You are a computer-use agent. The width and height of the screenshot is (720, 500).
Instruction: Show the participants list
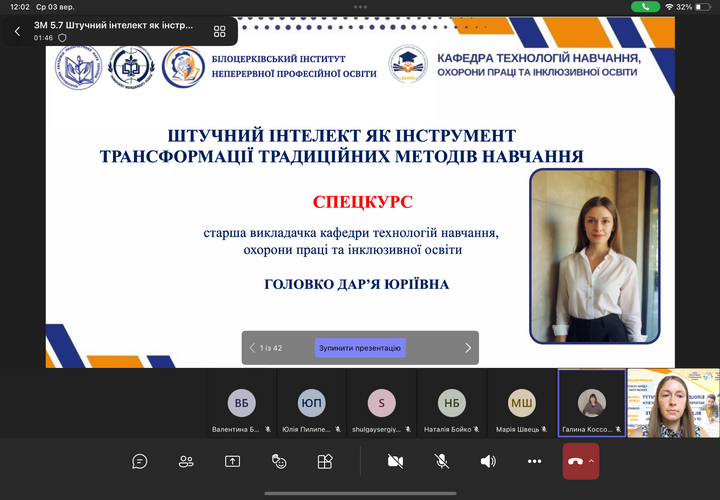(186, 461)
